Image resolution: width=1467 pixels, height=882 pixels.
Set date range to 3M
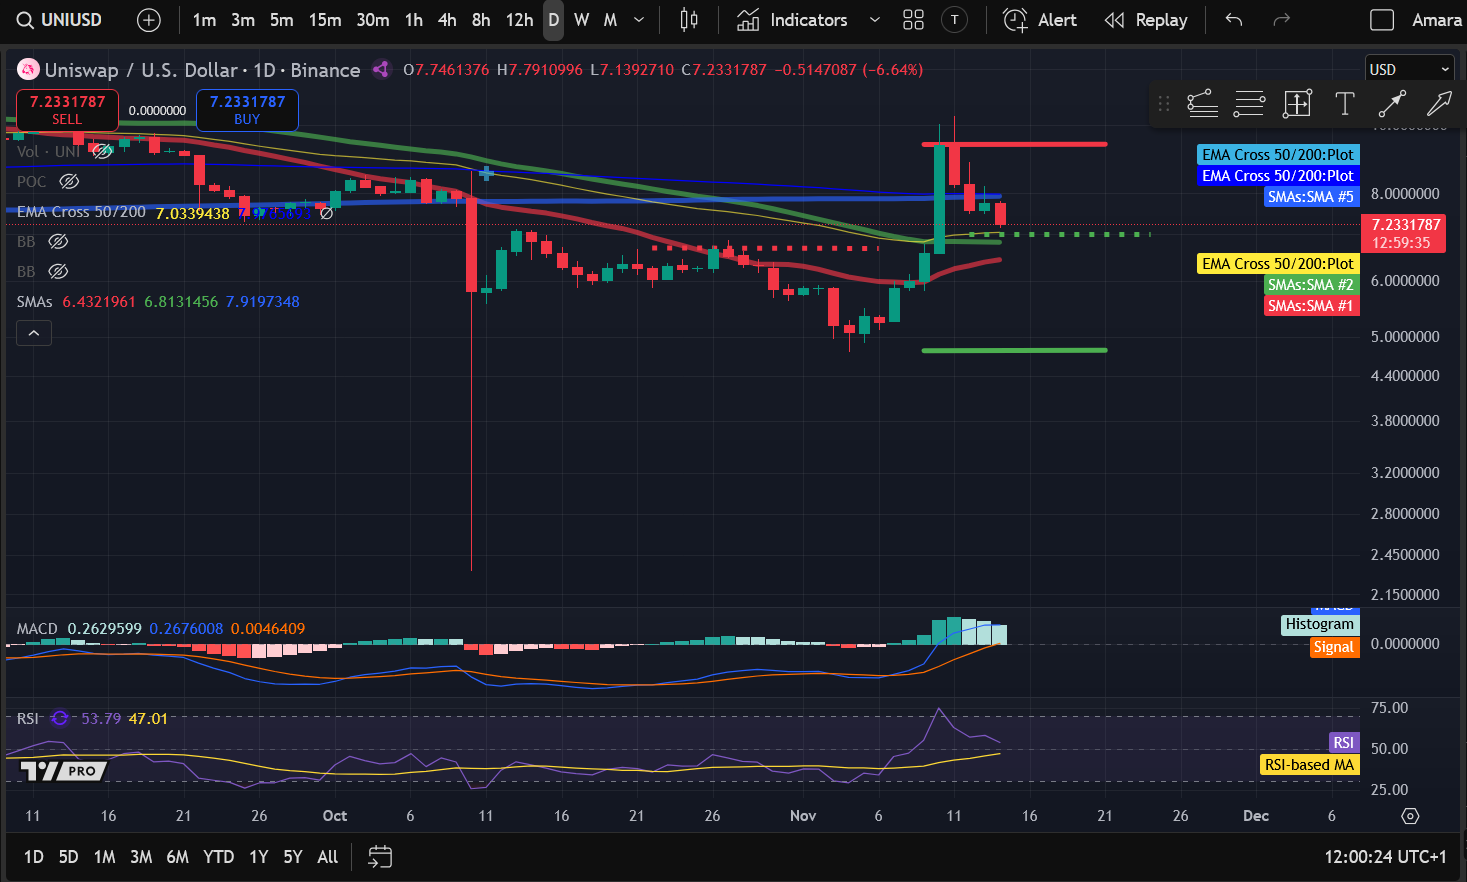coord(141,857)
